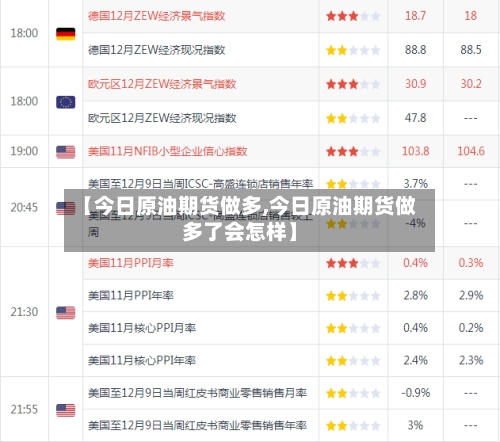
Task: Open 美国11月NFIB小型企业信心指数 event
Action: pos(168,151)
